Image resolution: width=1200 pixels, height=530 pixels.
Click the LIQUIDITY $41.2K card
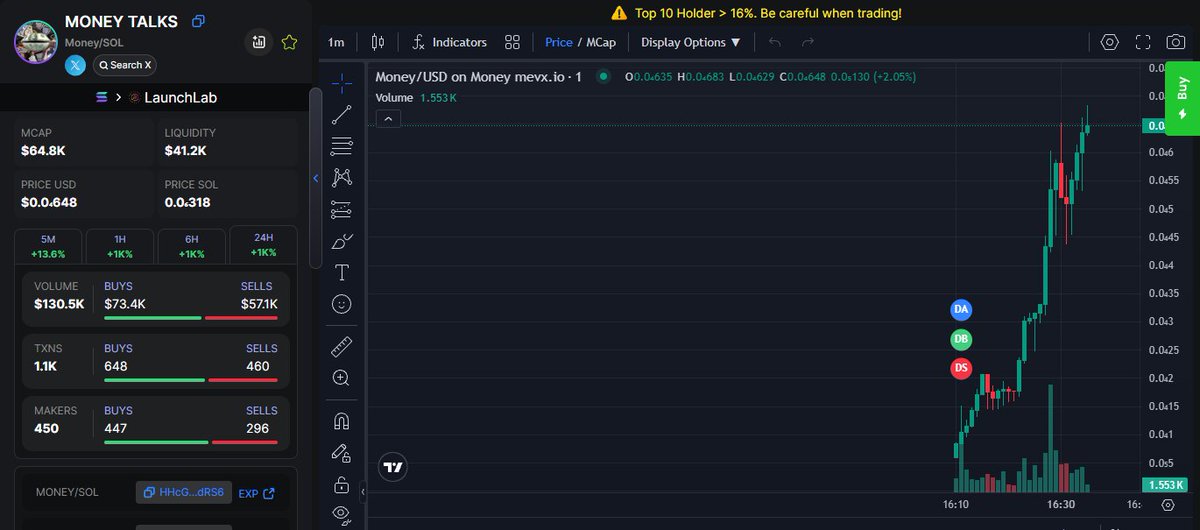pos(228,142)
